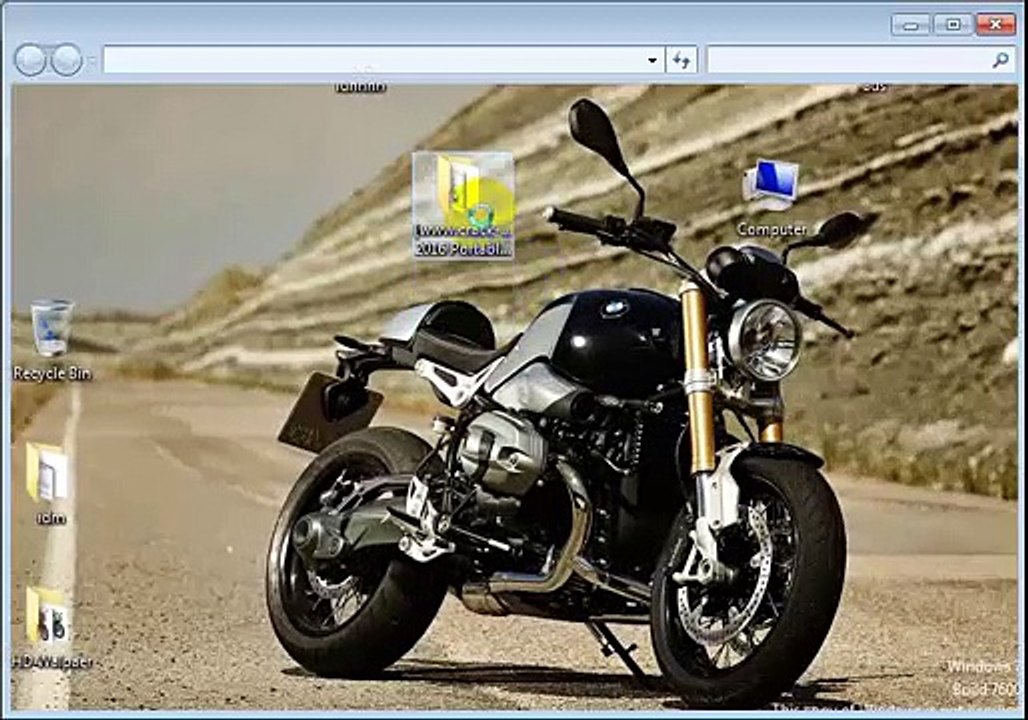Click the 'Computer' label text
This screenshot has width=1028, height=720.
point(772,230)
